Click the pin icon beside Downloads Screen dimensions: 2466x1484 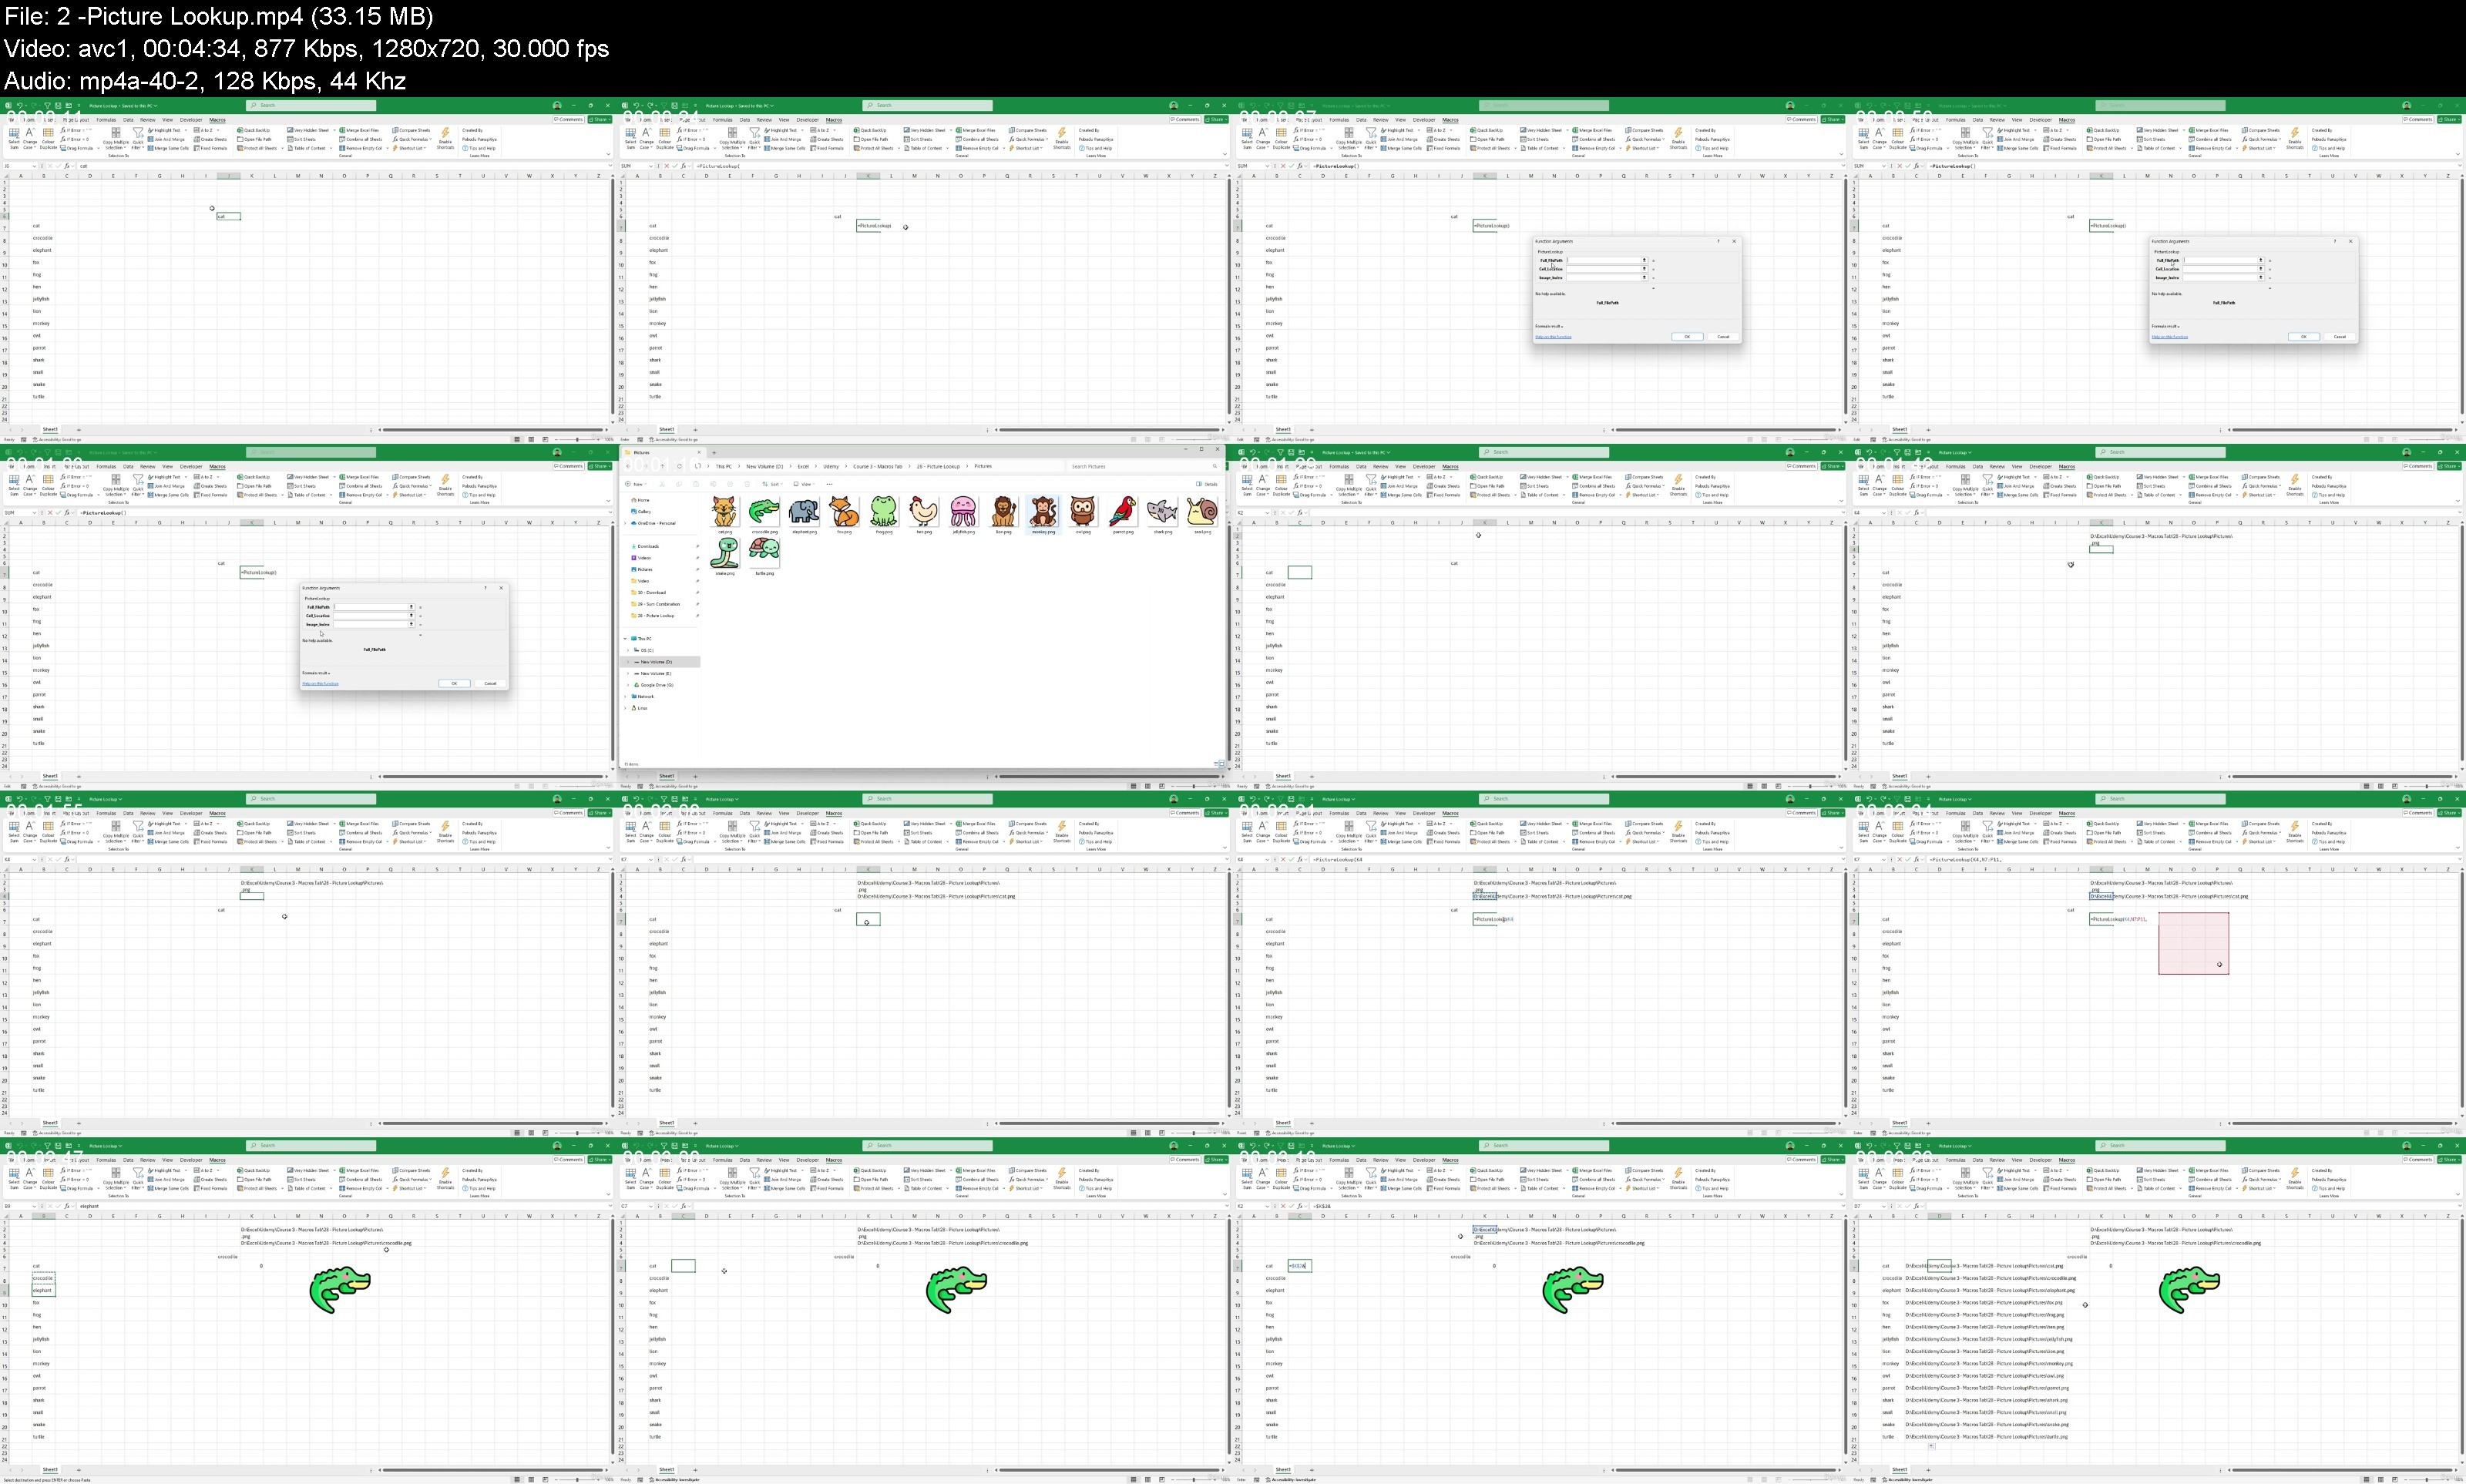pos(698,547)
